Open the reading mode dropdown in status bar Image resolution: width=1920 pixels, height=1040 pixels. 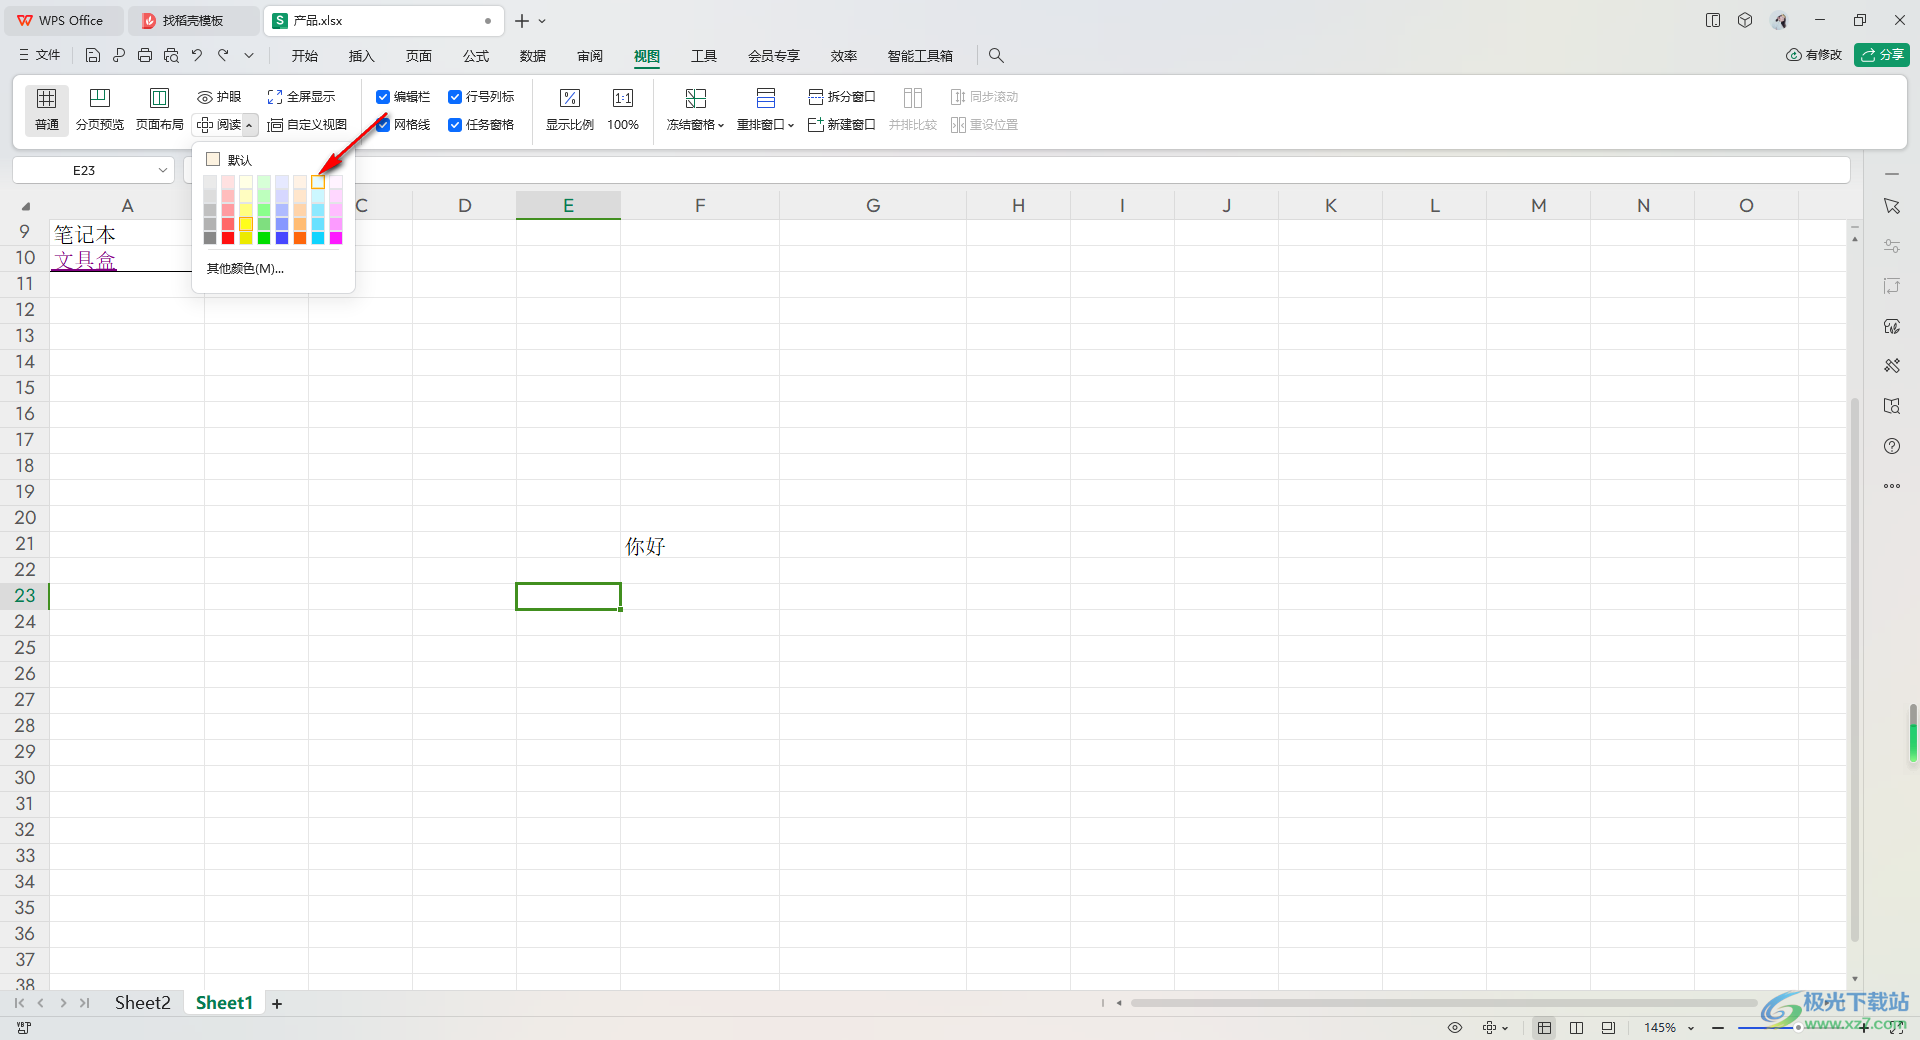click(x=1505, y=1028)
